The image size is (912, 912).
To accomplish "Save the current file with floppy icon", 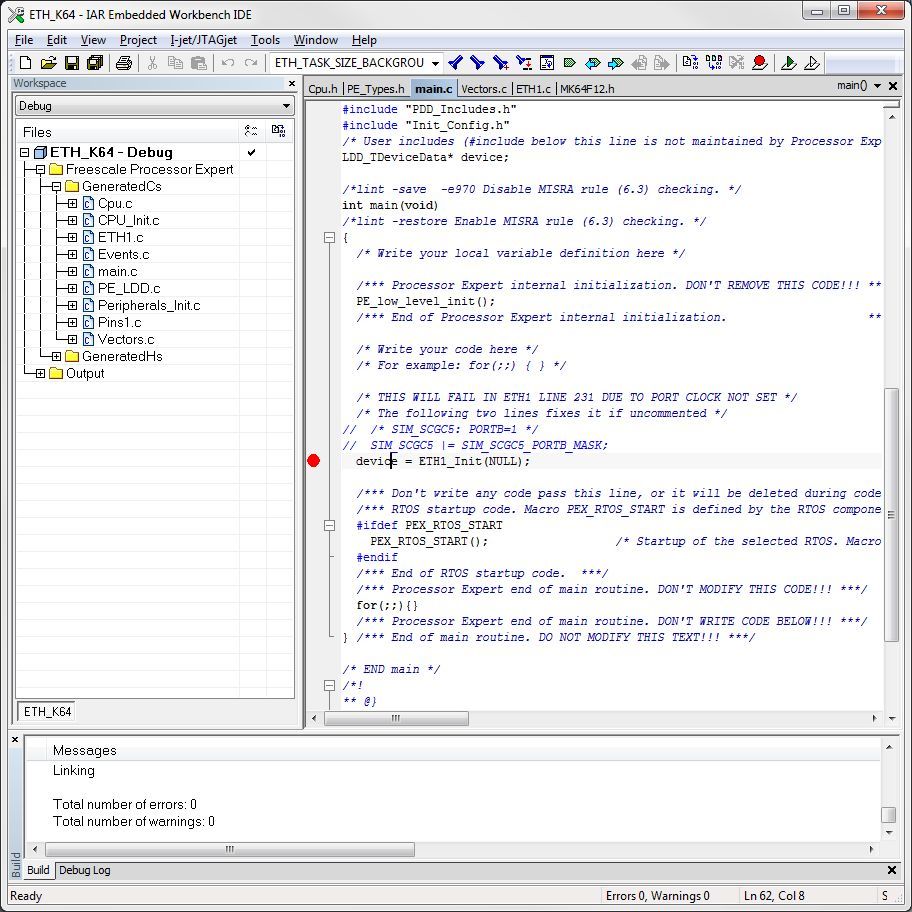I will coord(72,63).
